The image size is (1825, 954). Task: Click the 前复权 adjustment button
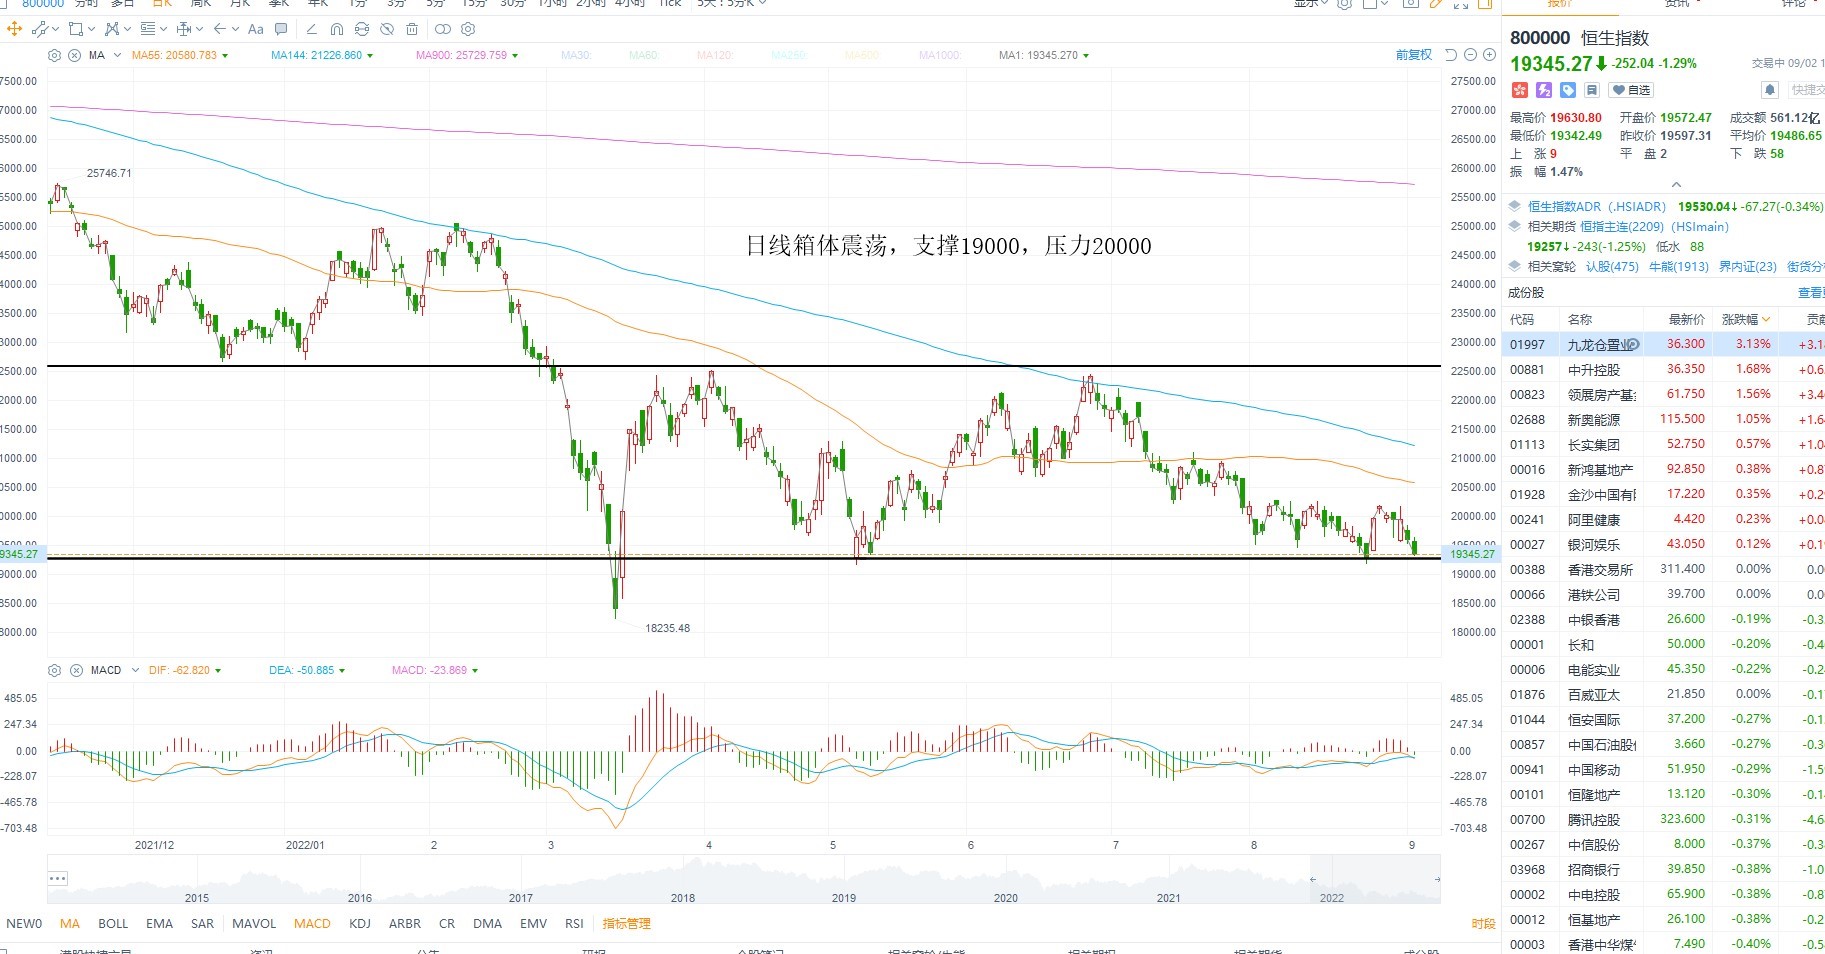click(x=1414, y=55)
